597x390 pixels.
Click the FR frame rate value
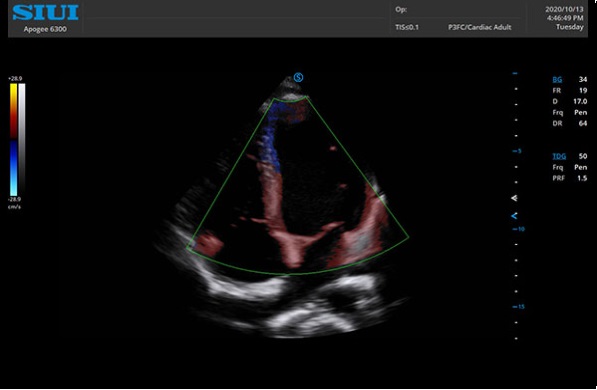click(x=583, y=91)
